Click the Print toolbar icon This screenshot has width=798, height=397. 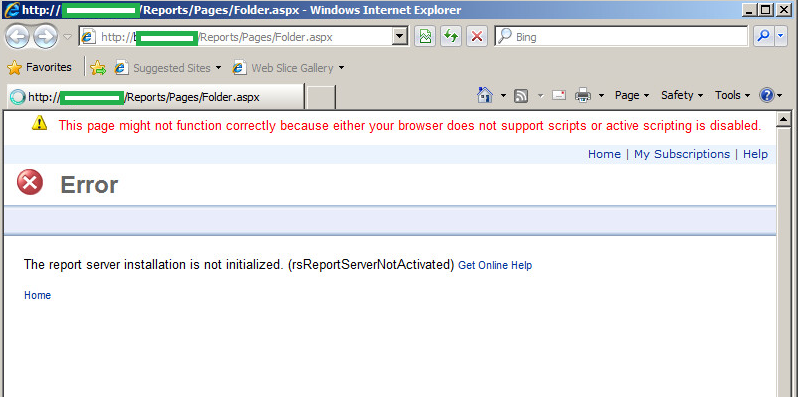click(583, 95)
